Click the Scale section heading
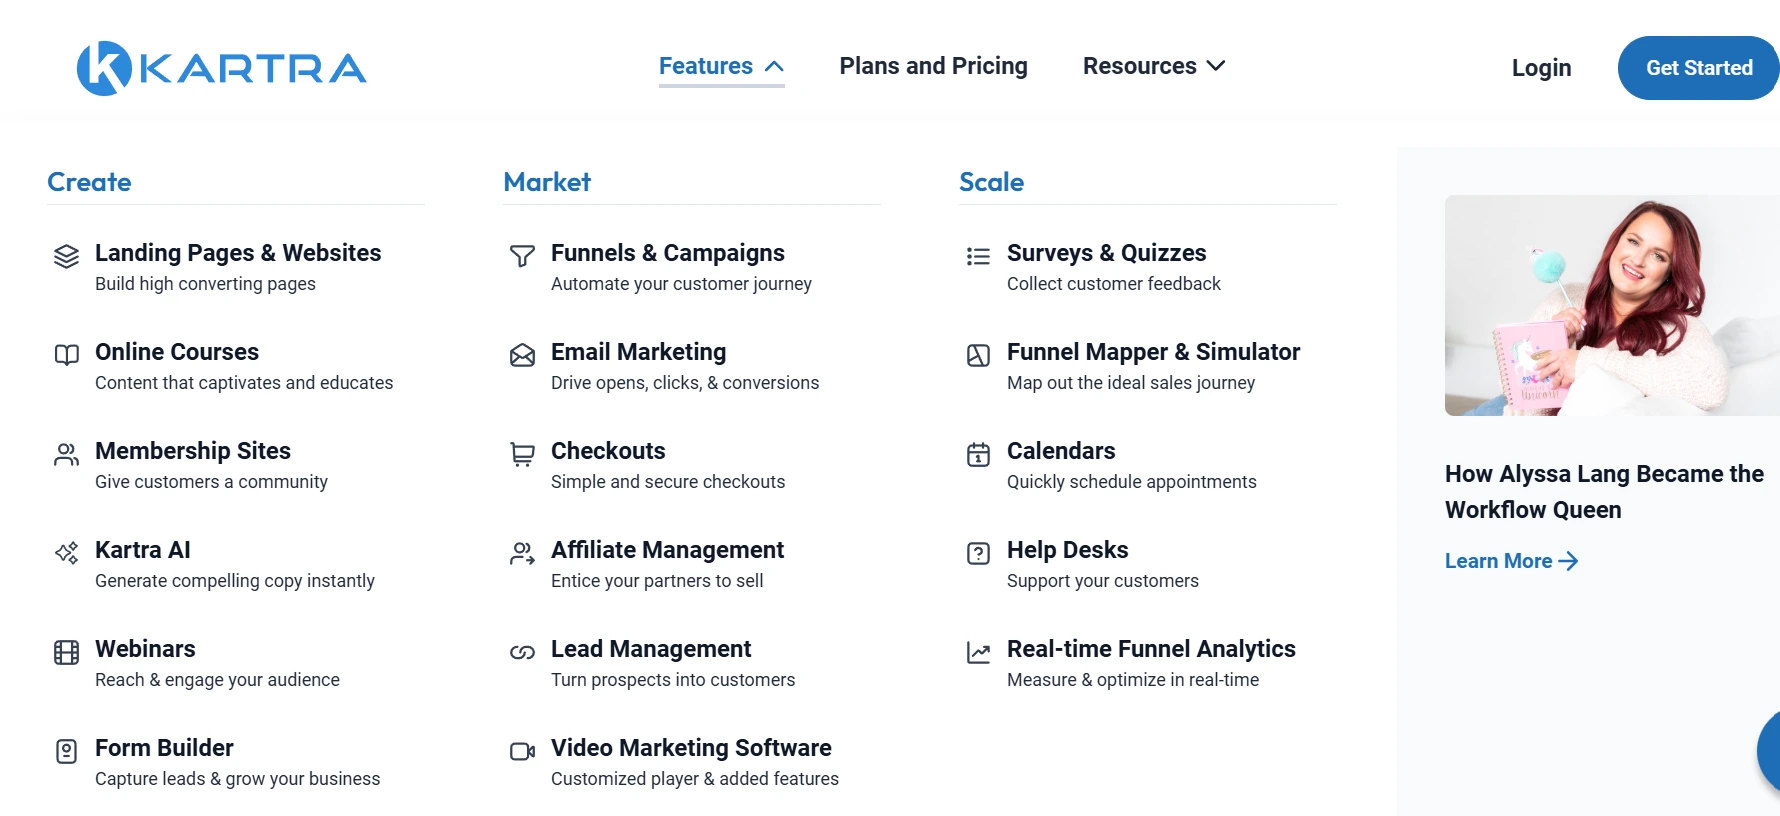The image size is (1780, 816). 991,182
